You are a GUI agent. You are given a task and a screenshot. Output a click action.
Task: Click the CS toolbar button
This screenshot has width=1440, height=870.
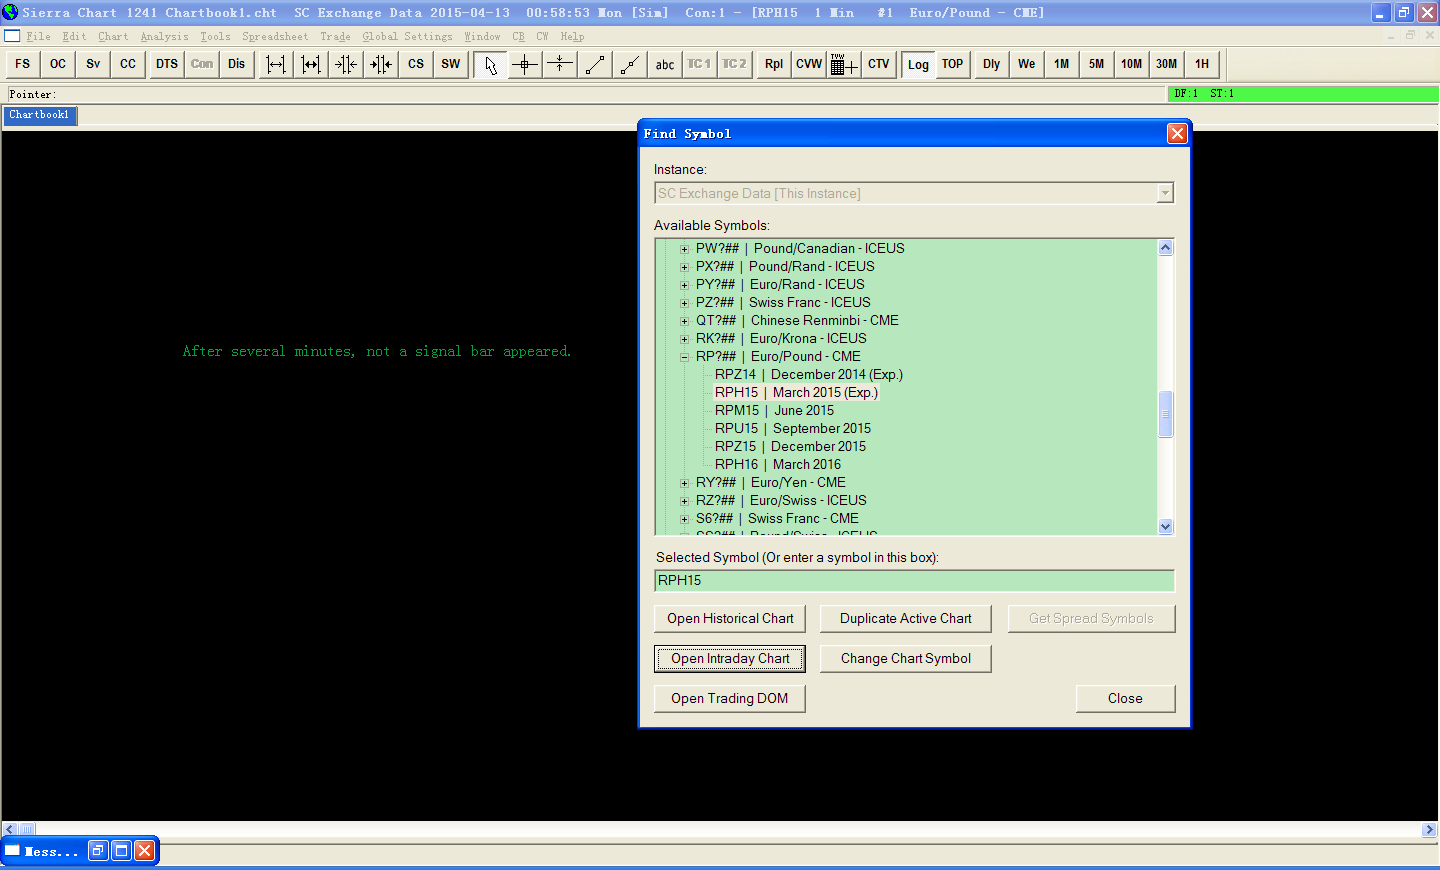click(x=416, y=64)
